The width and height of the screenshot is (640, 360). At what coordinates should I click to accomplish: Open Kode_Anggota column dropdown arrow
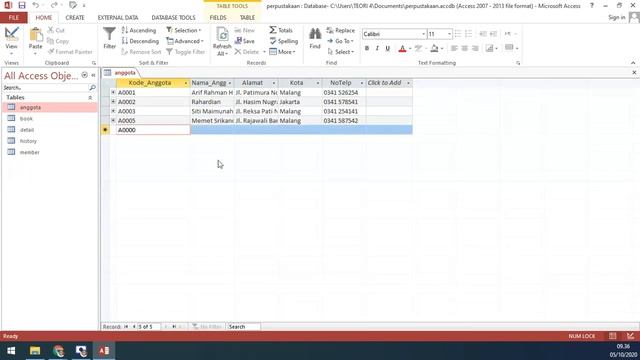(186, 83)
